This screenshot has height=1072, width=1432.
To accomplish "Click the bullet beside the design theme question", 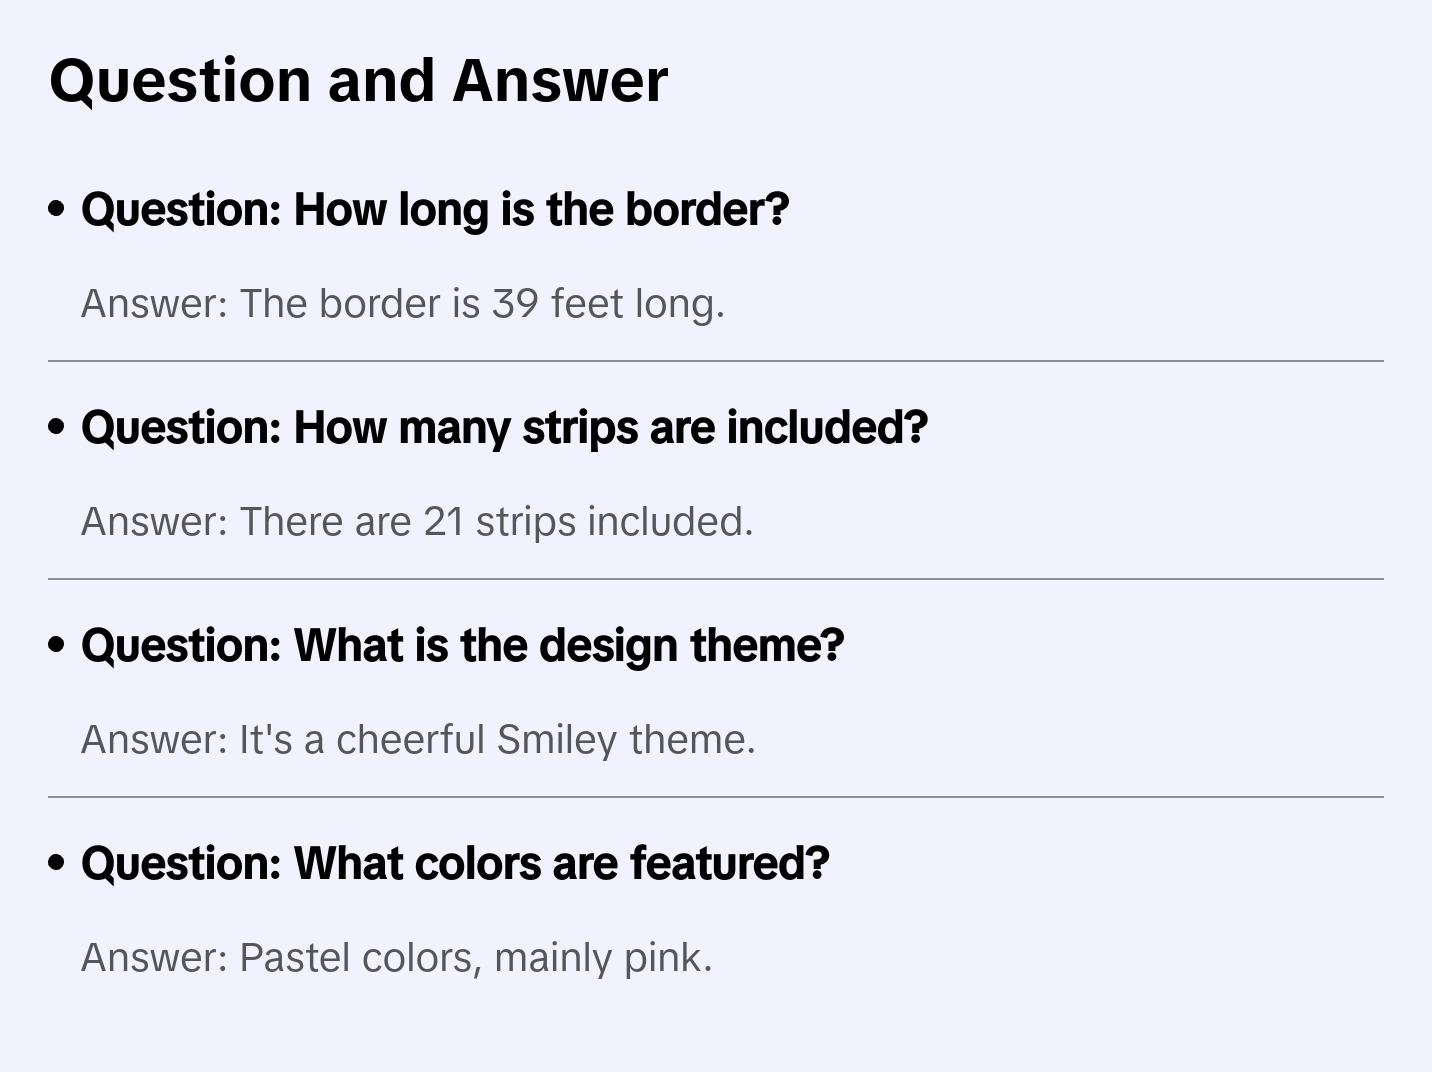I will (57, 645).
